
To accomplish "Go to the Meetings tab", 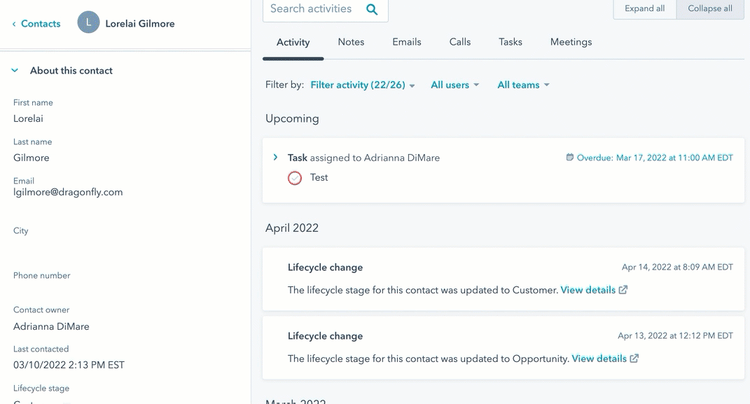I will click(571, 42).
